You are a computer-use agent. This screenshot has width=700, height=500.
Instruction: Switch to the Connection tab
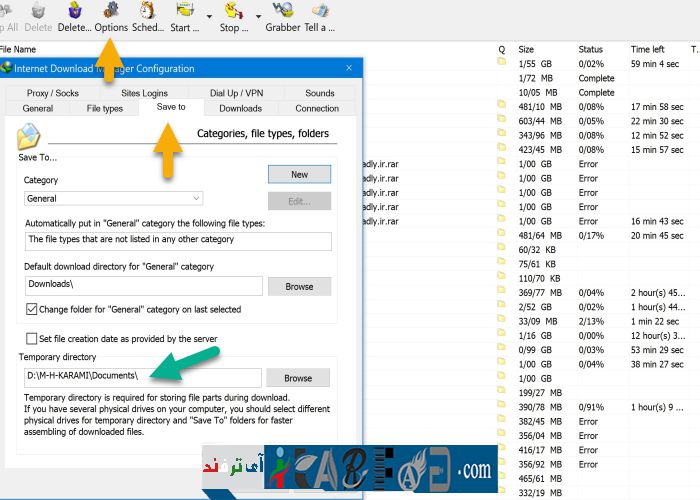point(317,108)
